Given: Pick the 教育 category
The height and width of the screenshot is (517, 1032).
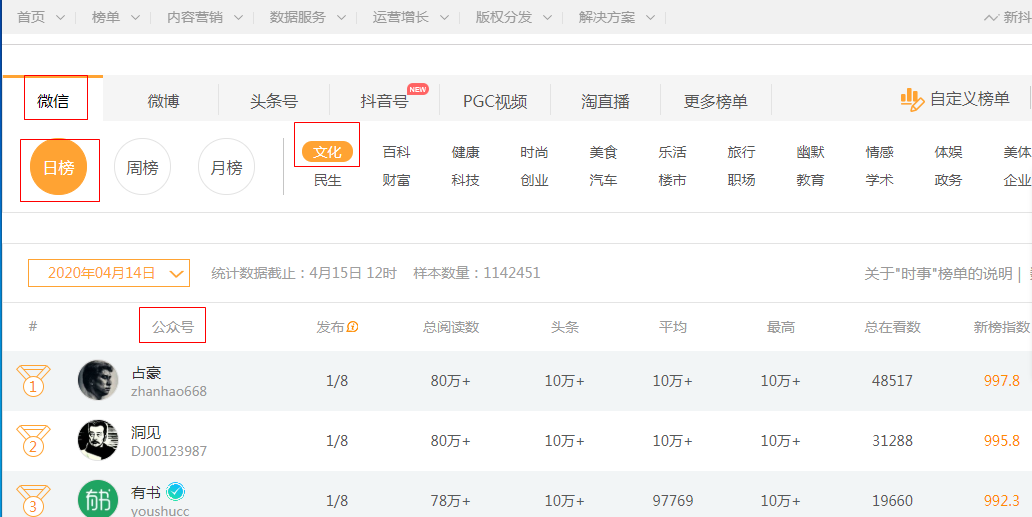Looking at the screenshot, I should pos(810,180).
